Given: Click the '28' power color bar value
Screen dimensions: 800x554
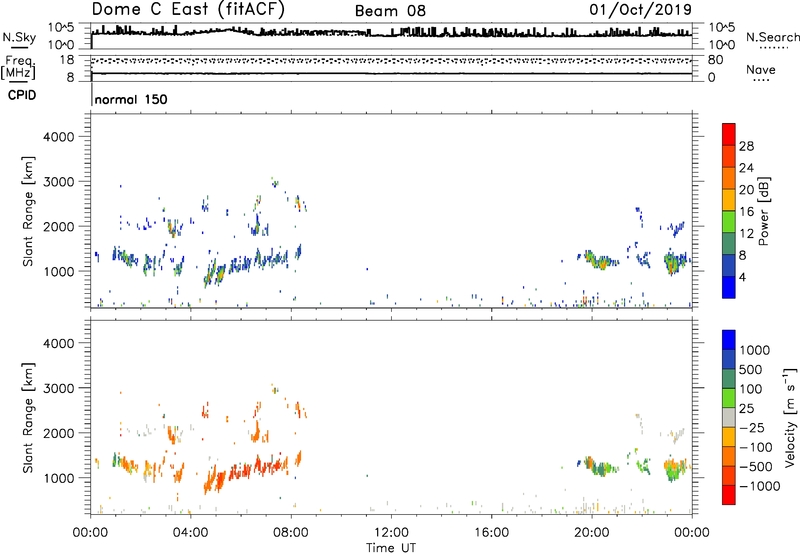Looking at the screenshot, I should (x=746, y=146).
